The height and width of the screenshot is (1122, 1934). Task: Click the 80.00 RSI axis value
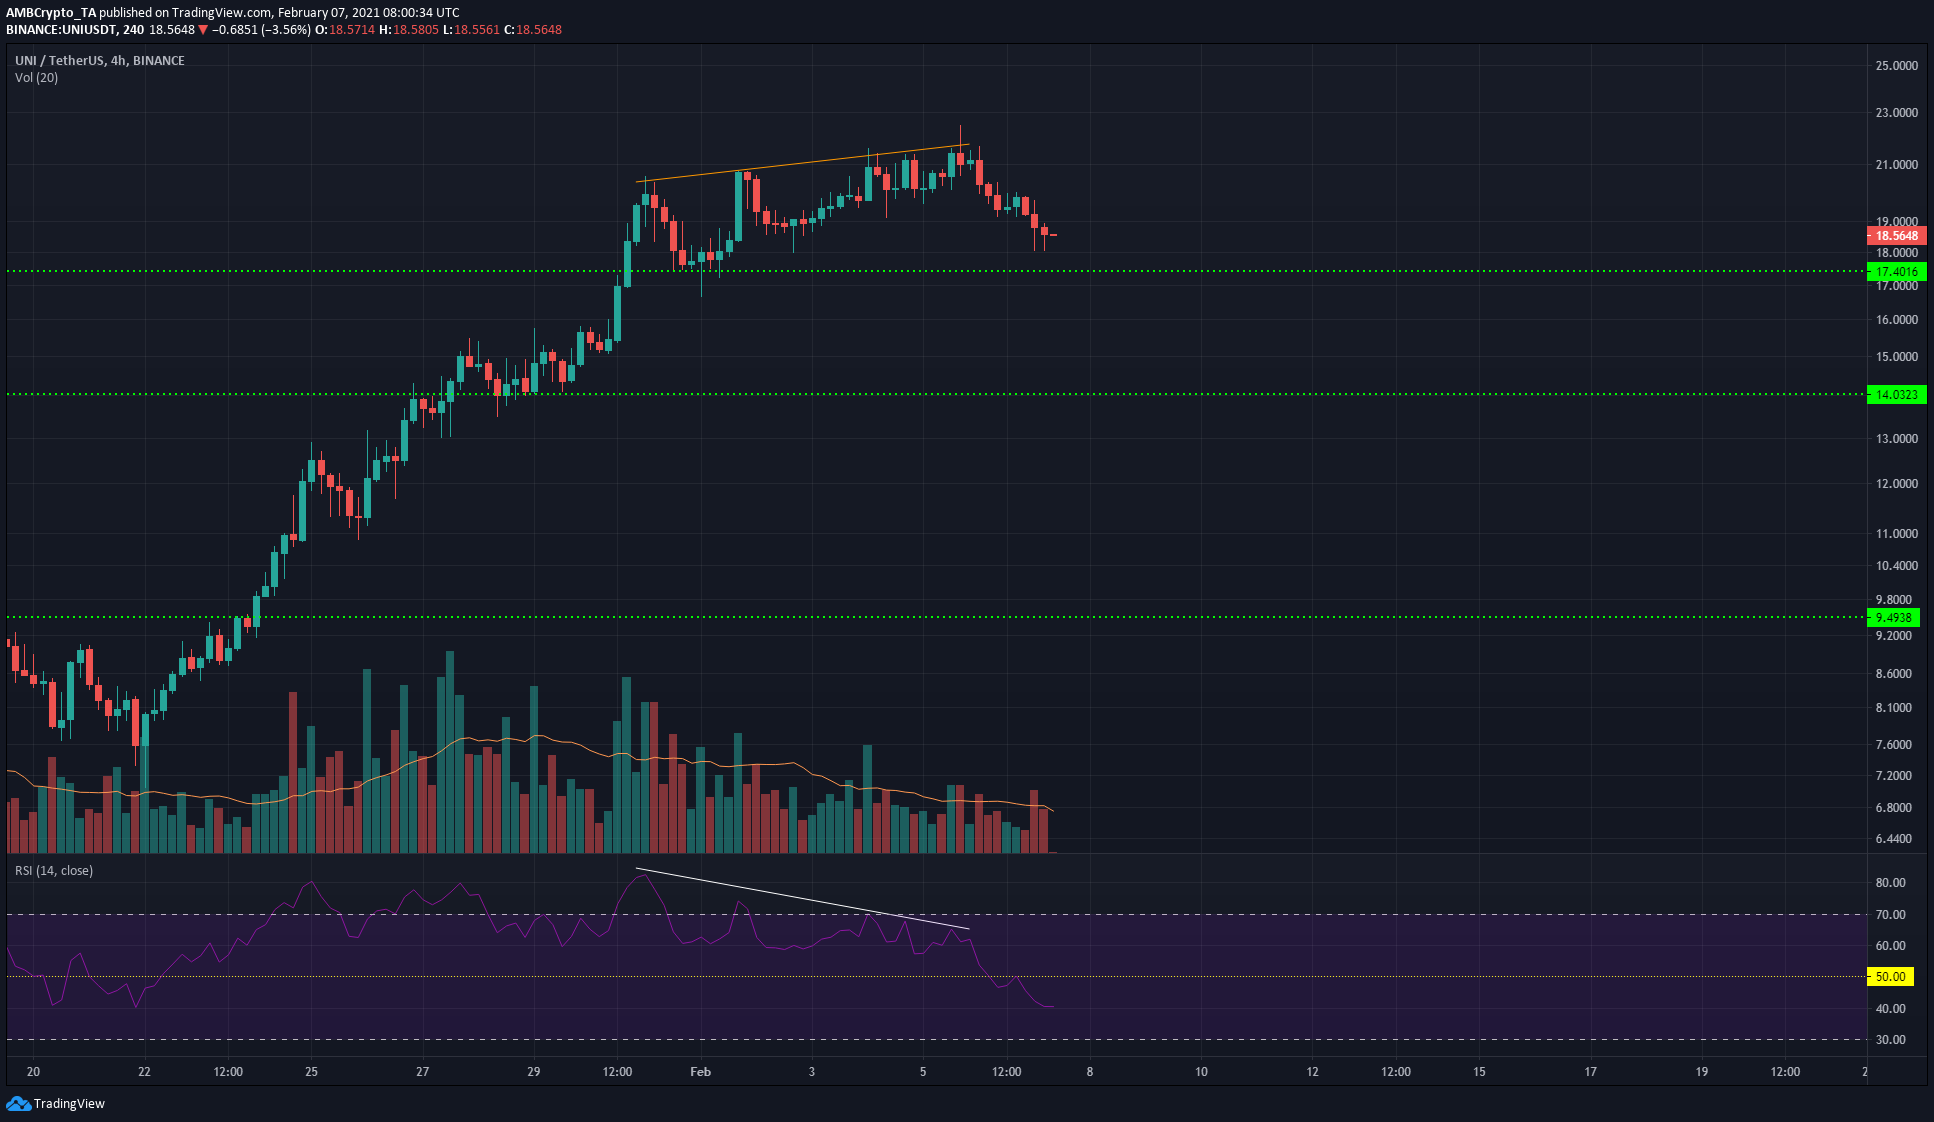click(1890, 883)
